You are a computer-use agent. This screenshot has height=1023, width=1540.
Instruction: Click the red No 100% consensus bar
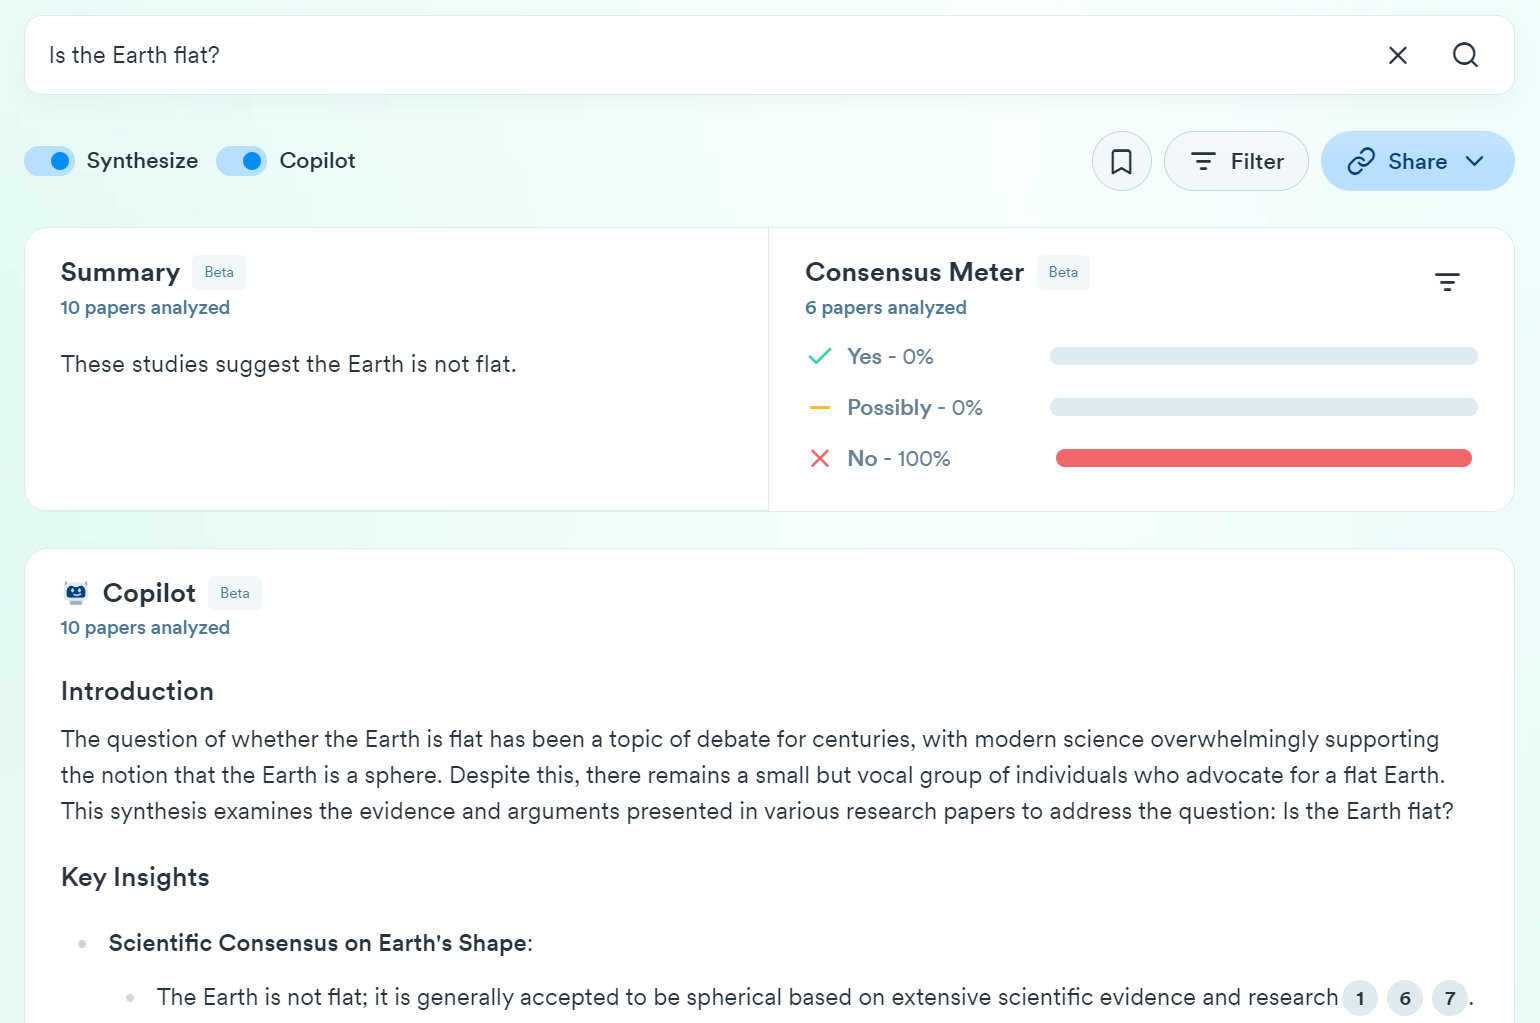pyautogui.click(x=1263, y=459)
